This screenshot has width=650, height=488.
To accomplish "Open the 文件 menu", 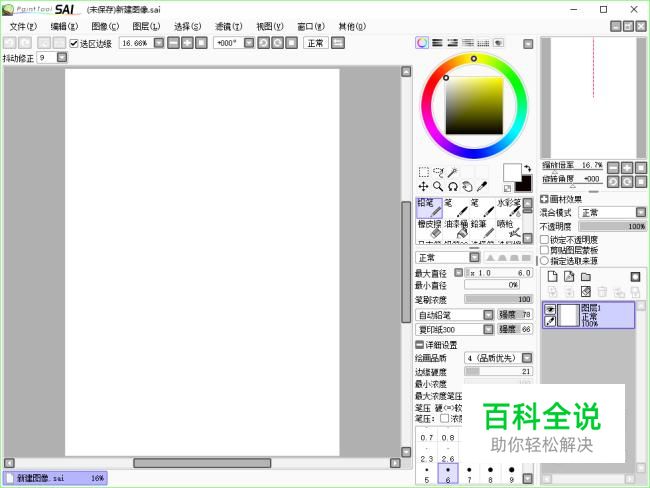I will point(23,27).
